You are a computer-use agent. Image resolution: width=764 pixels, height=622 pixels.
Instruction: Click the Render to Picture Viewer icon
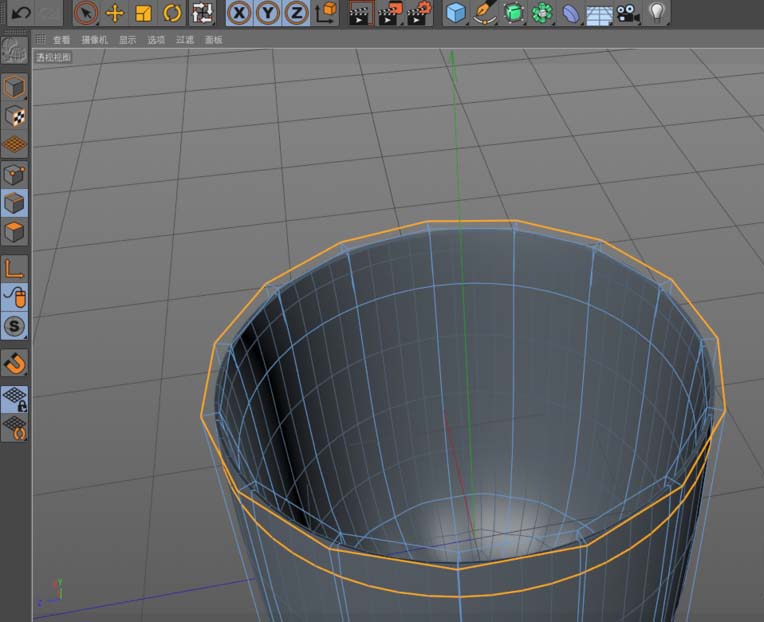tap(390, 13)
